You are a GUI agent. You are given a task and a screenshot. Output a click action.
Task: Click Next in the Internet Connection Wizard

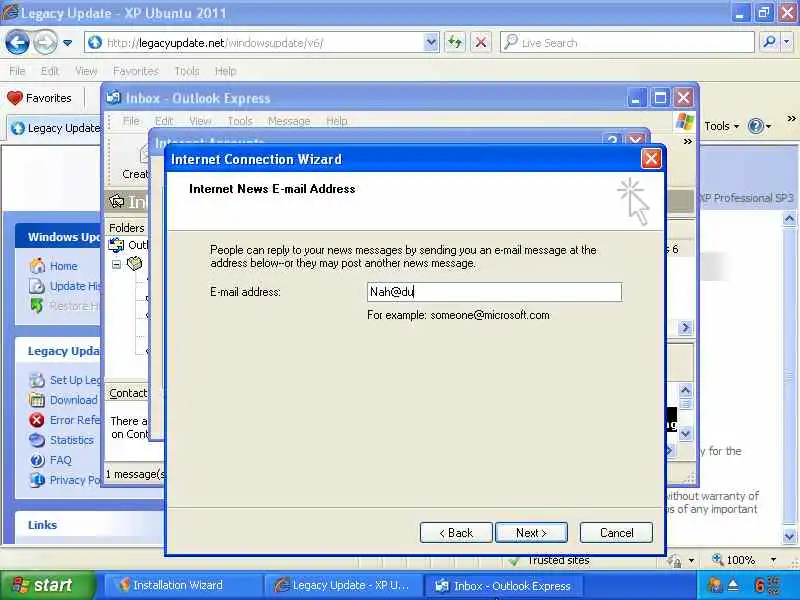531,533
